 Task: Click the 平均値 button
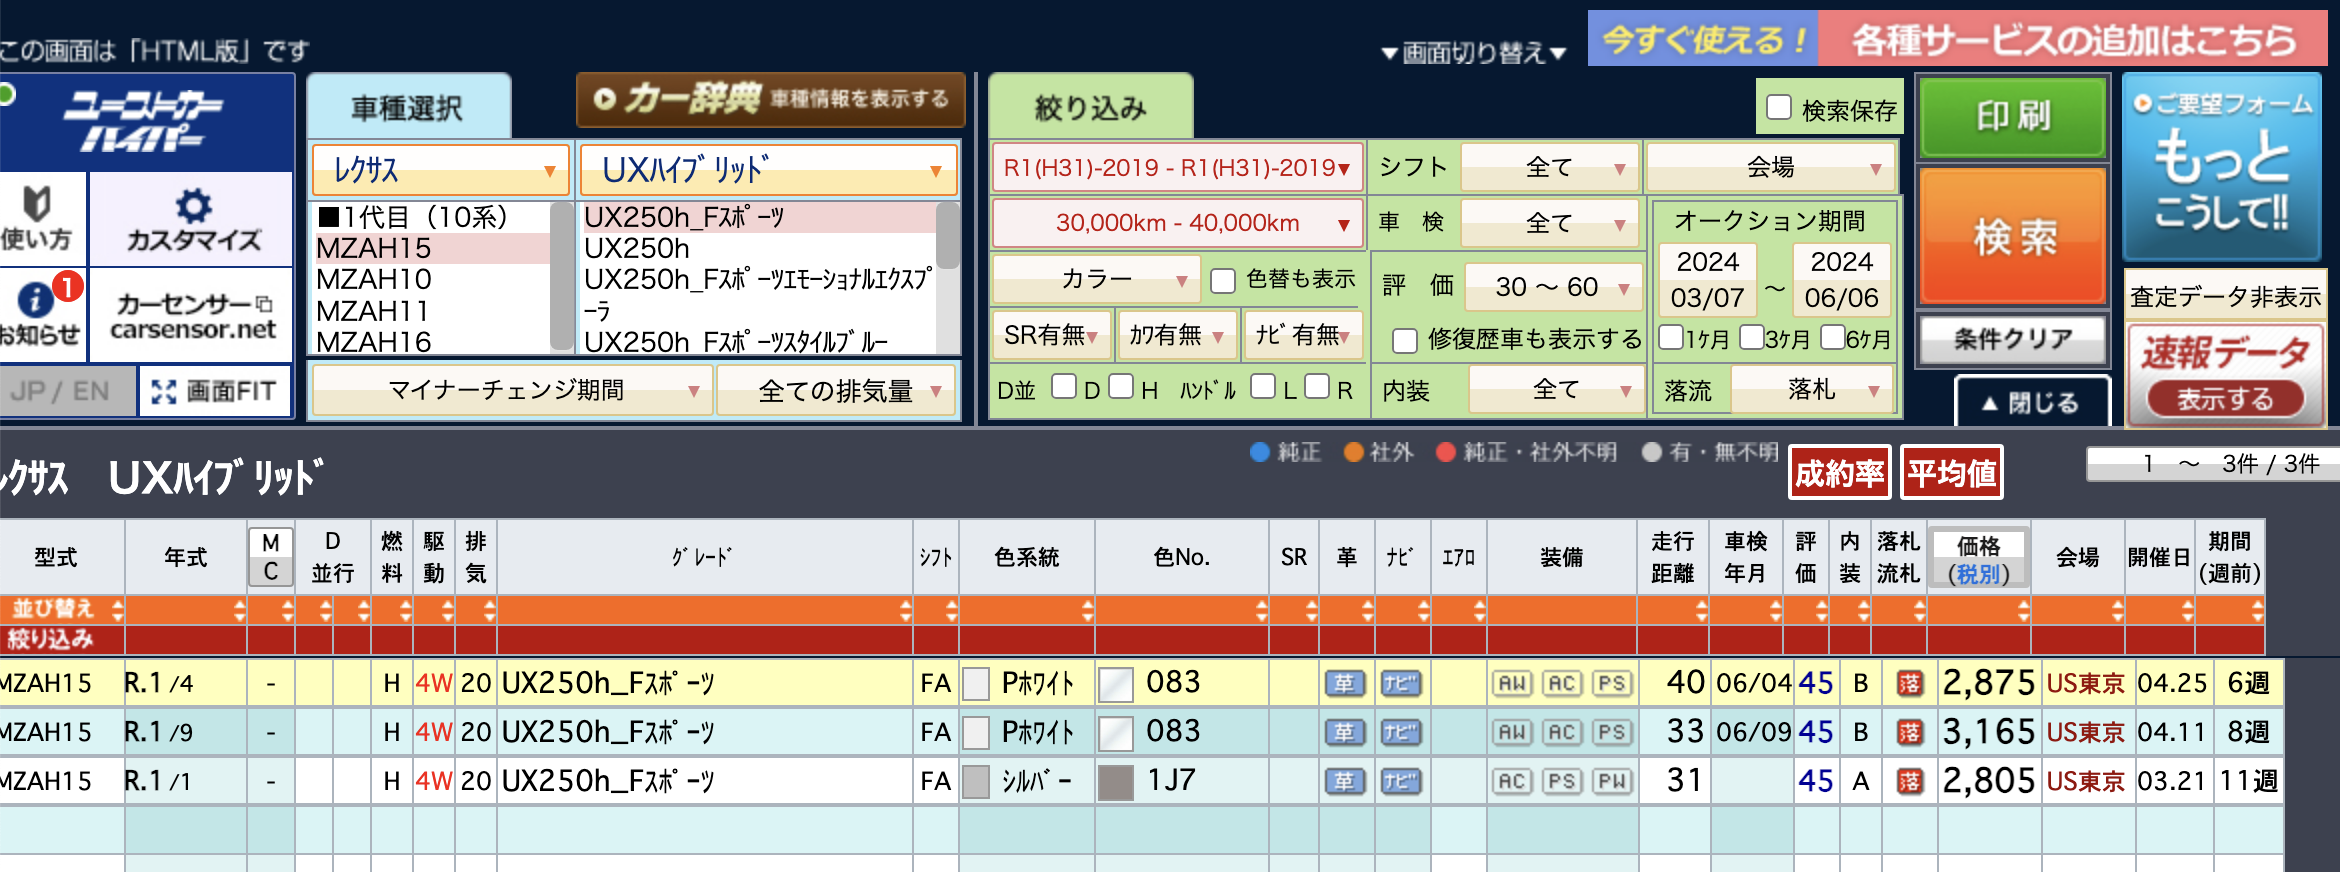click(x=1952, y=473)
